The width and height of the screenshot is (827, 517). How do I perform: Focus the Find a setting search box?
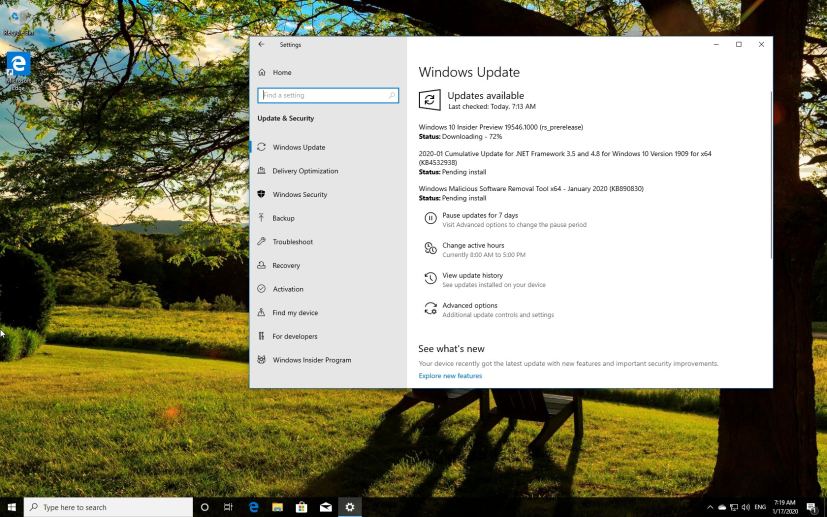pos(328,95)
